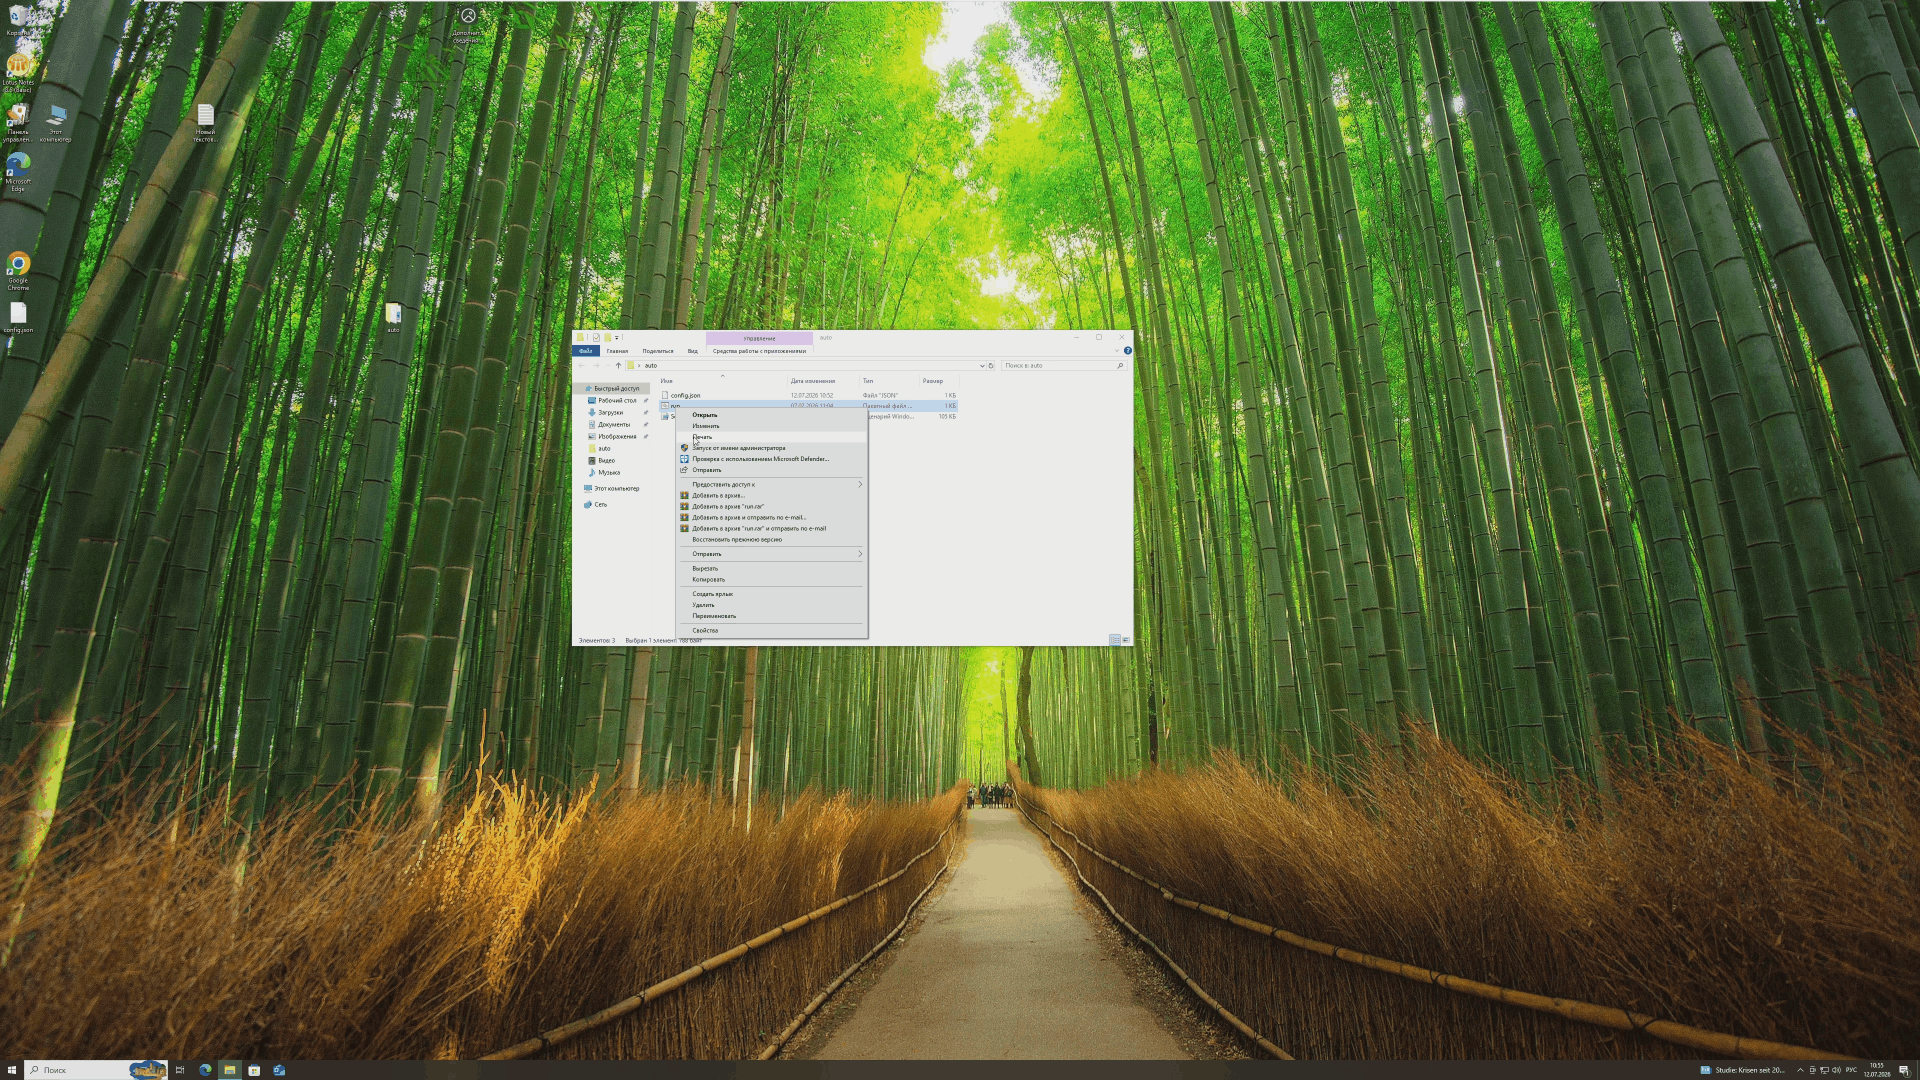Click the WinRAR icon for "Добавить в архив..."

coord(684,496)
